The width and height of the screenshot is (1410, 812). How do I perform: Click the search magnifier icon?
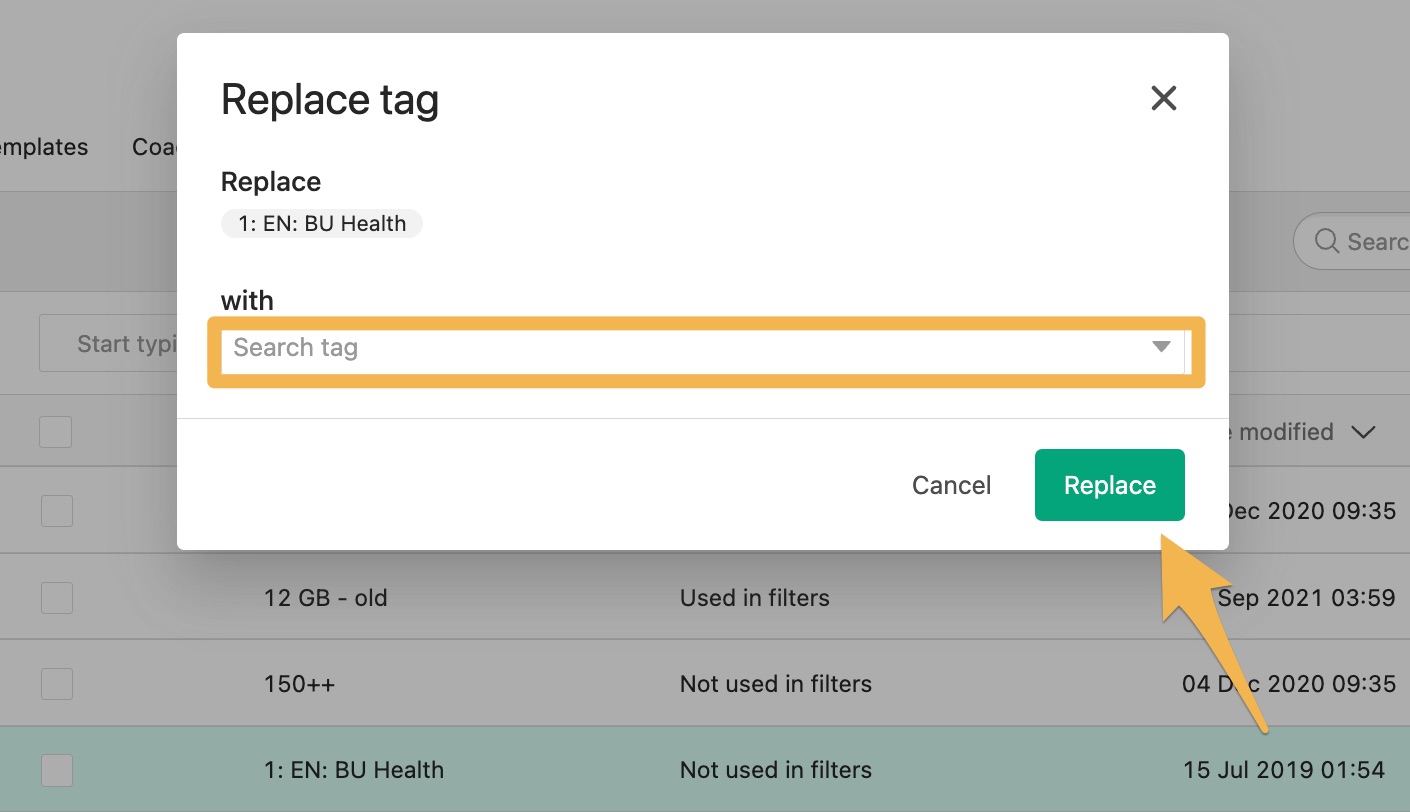[x=1326, y=241]
